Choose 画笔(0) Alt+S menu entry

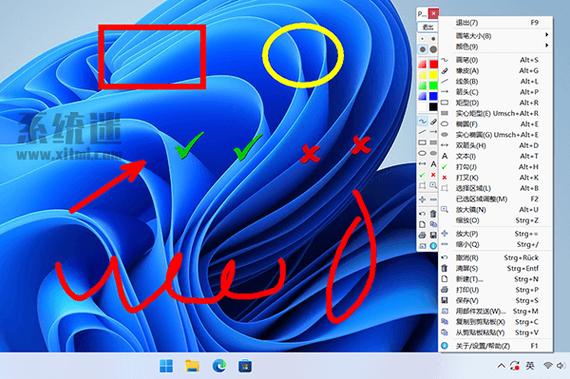pos(496,60)
